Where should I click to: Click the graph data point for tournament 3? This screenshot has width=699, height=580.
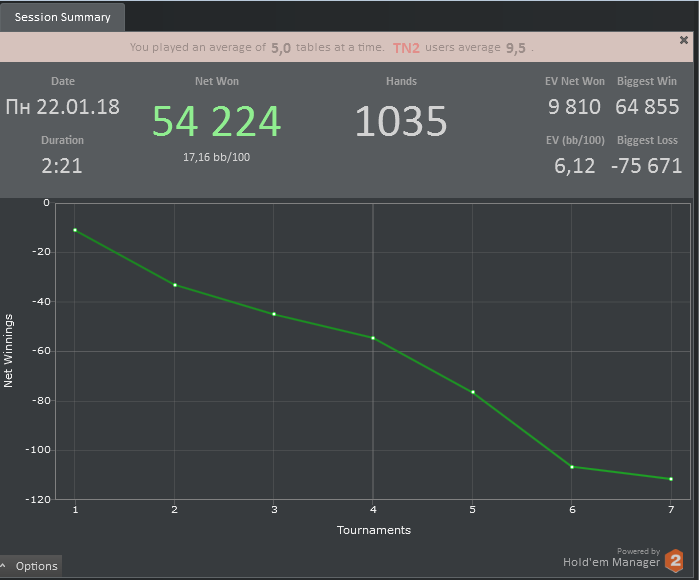274,314
